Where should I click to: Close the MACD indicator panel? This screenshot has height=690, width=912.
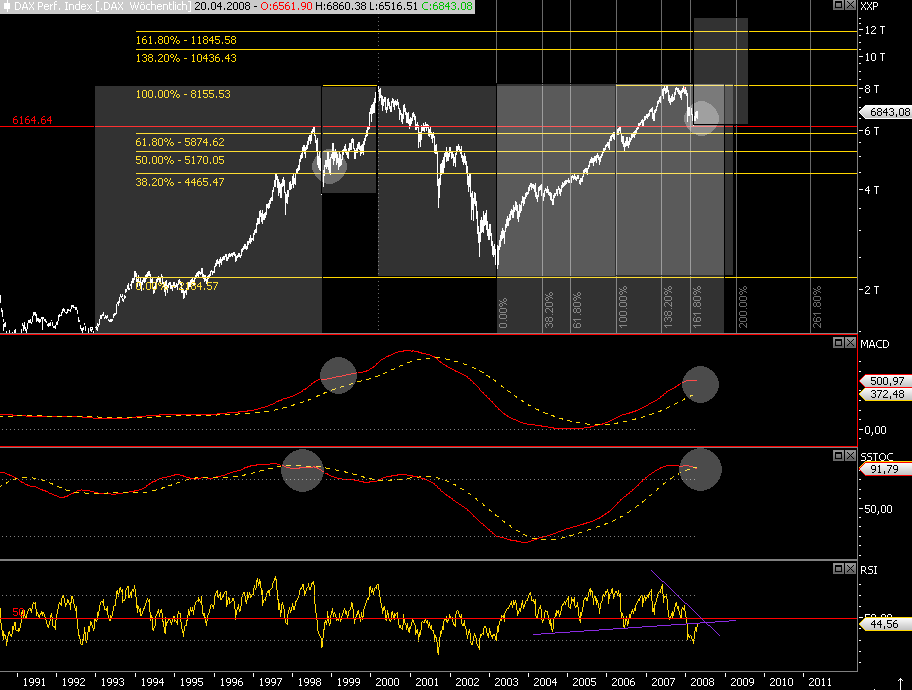point(850,343)
